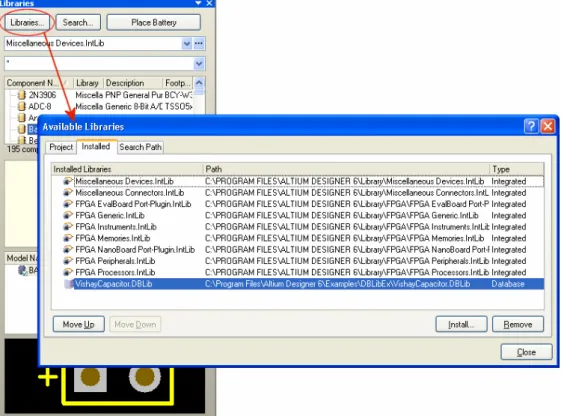This screenshot has width=564, height=416.
Task: Expand the component filter dropdown arrow
Action: pyautogui.click(x=199, y=64)
